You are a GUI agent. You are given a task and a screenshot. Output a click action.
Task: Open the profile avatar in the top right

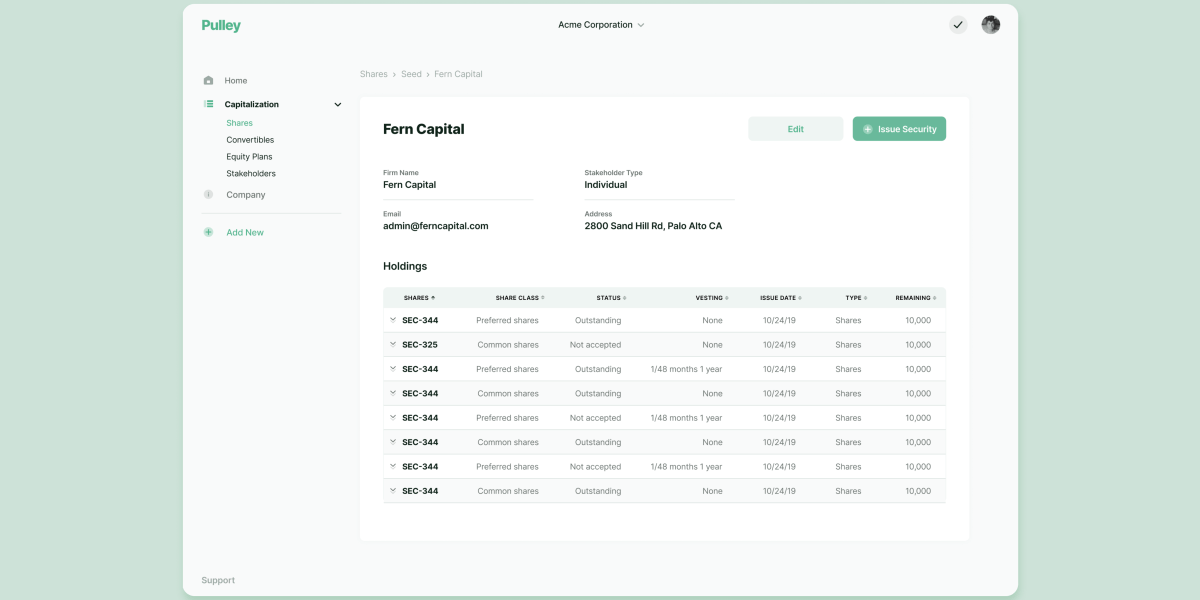pos(990,24)
